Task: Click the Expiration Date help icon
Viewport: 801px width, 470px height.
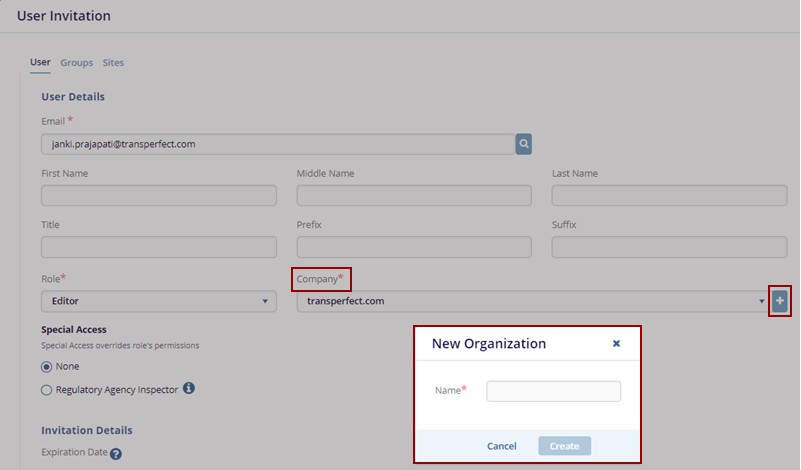Action: pos(116,454)
